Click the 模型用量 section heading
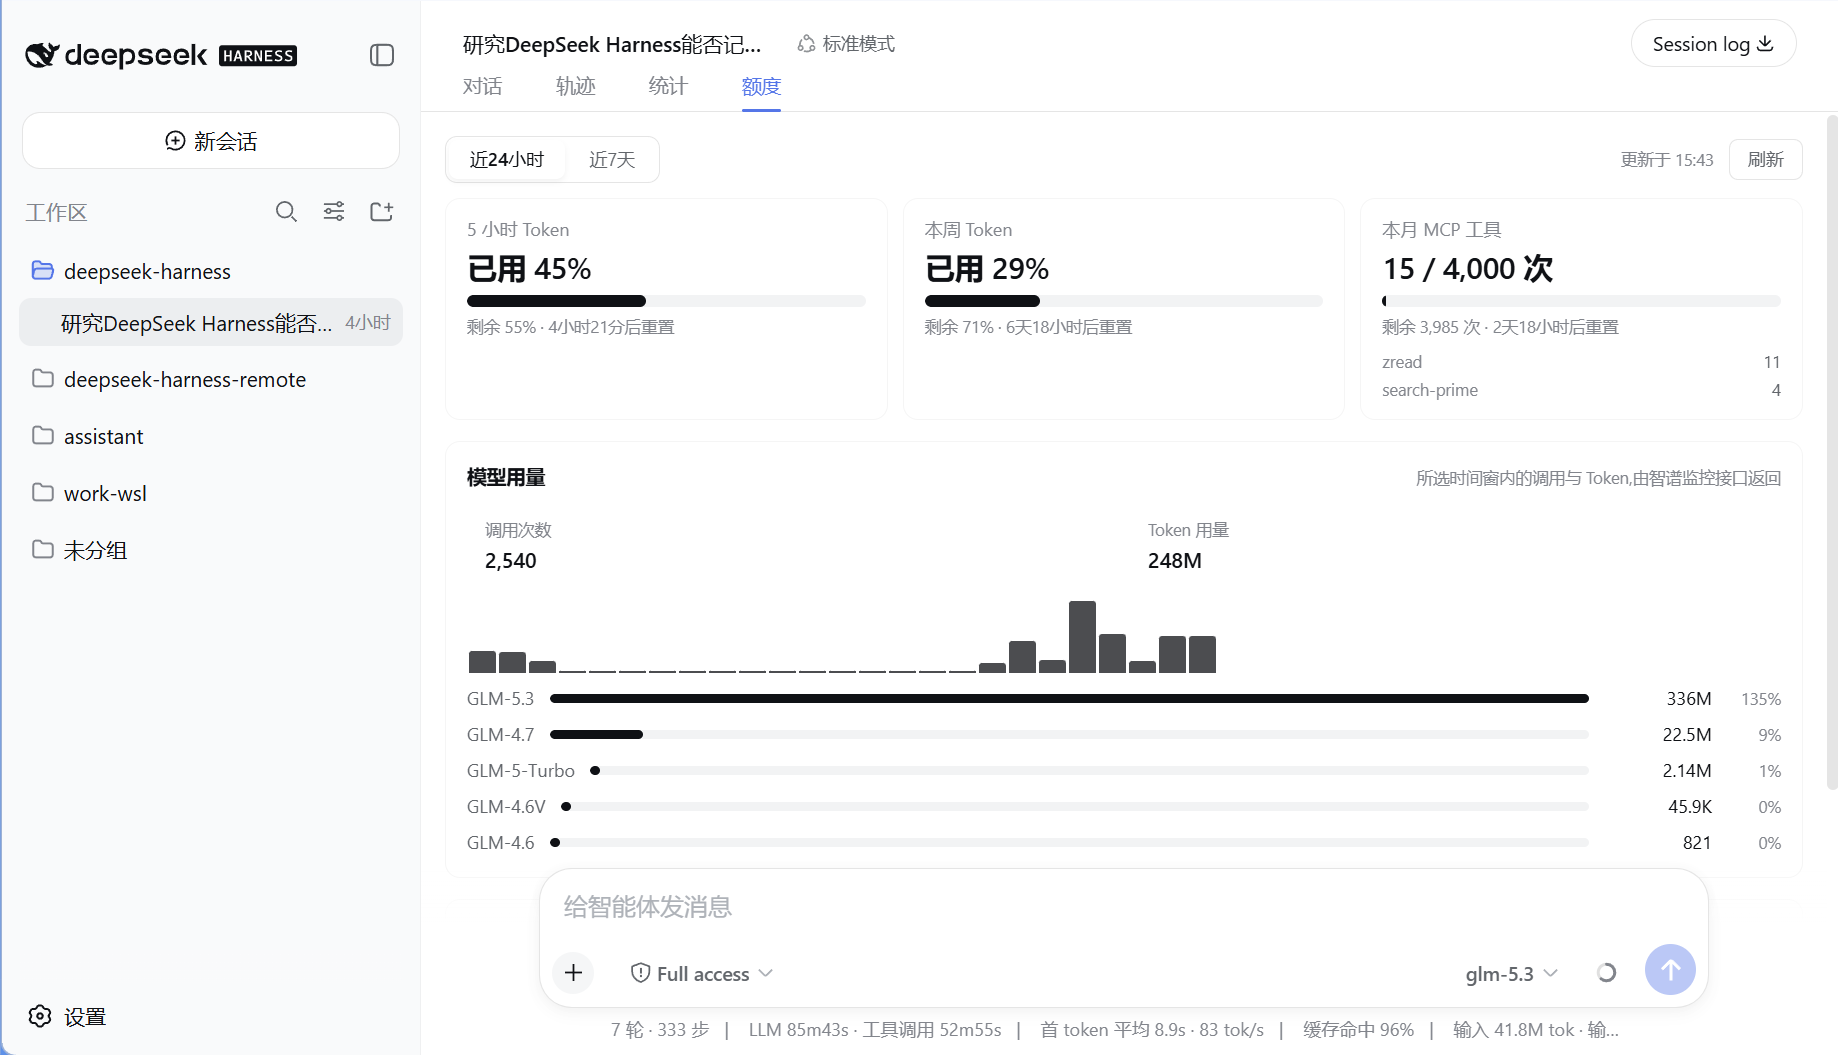The width and height of the screenshot is (1838, 1055). coord(506,478)
